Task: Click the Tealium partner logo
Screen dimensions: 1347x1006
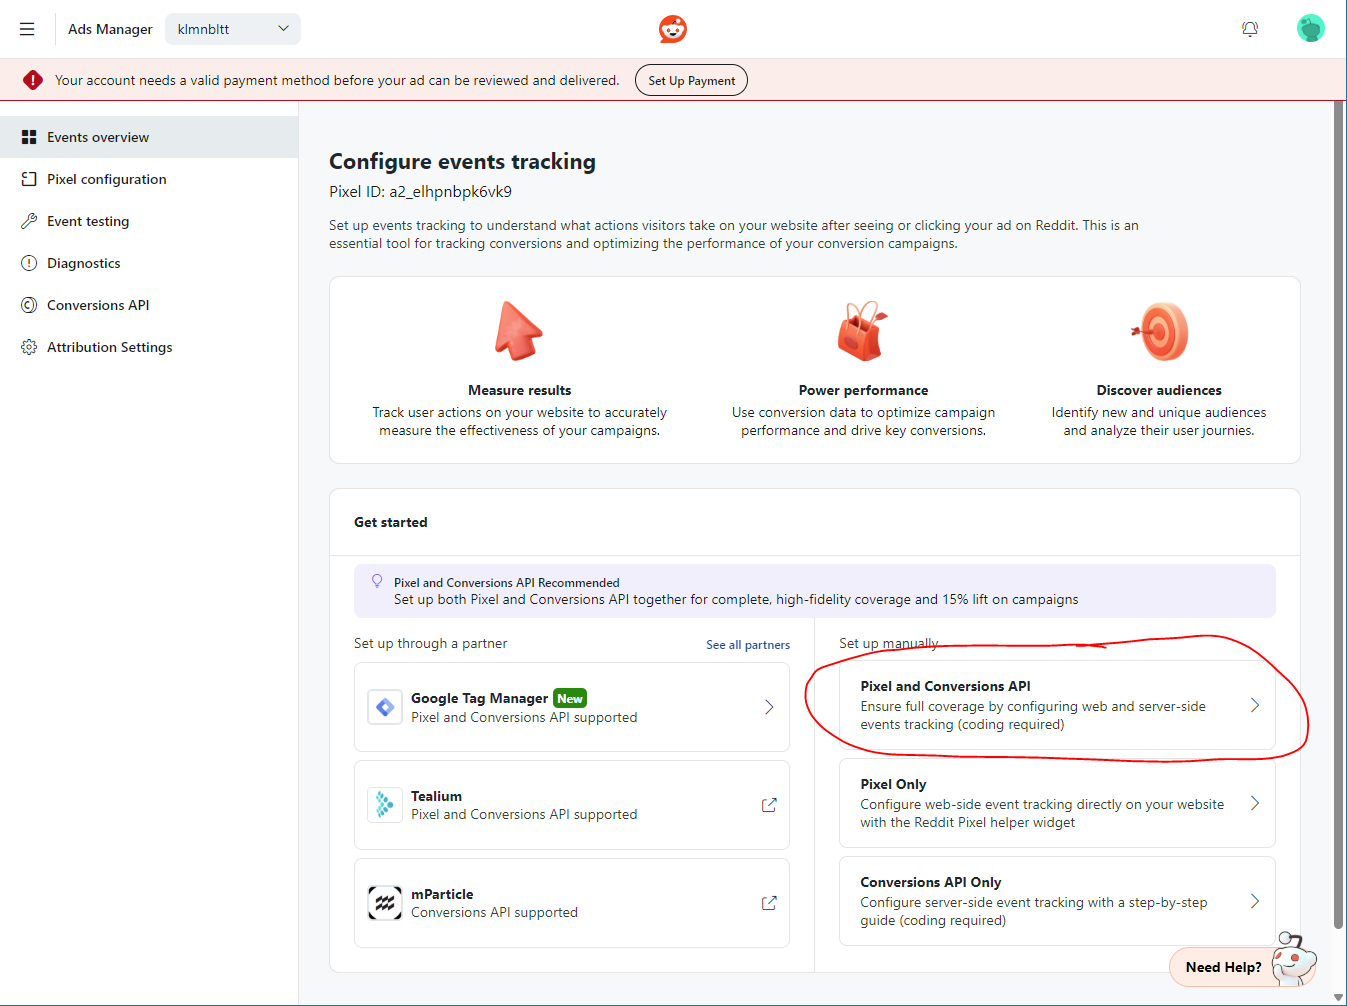Action: [x=385, y=805]
